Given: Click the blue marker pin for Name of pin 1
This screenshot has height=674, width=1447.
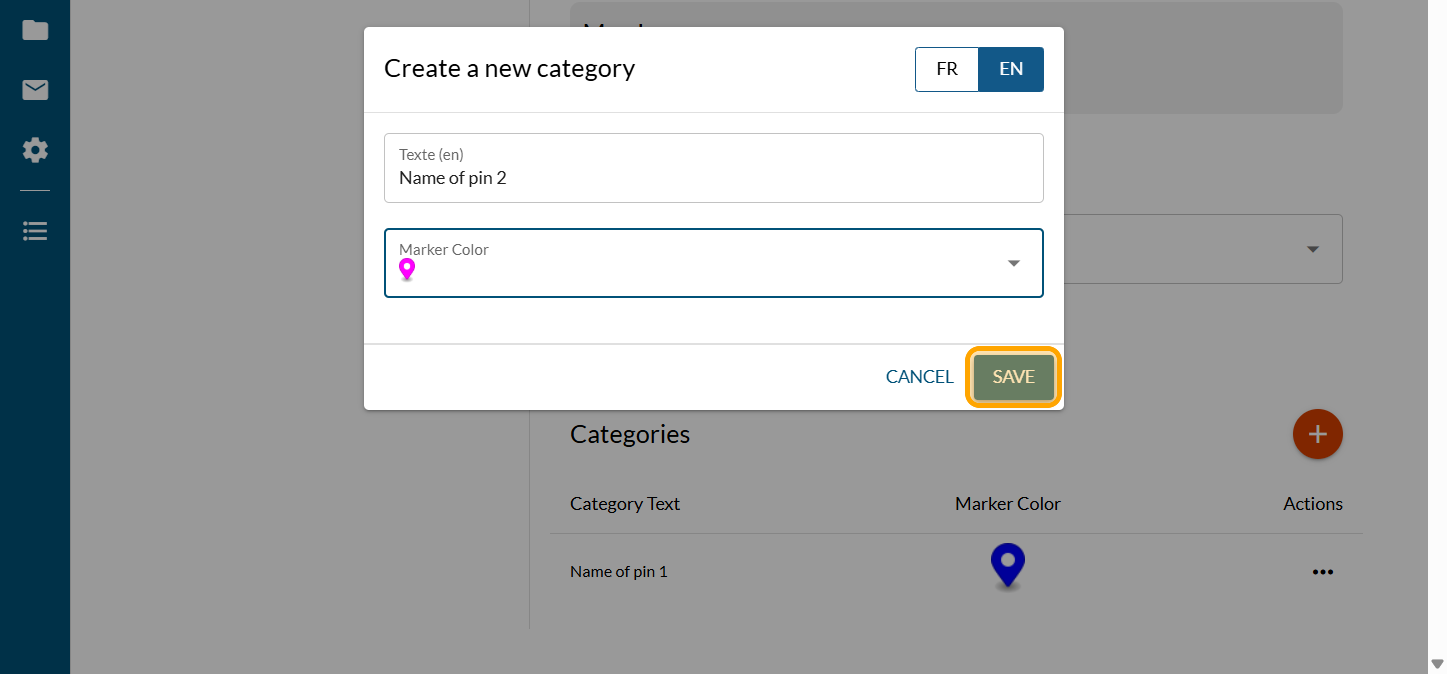Looking at the screenshot, I should [1007, 565].
